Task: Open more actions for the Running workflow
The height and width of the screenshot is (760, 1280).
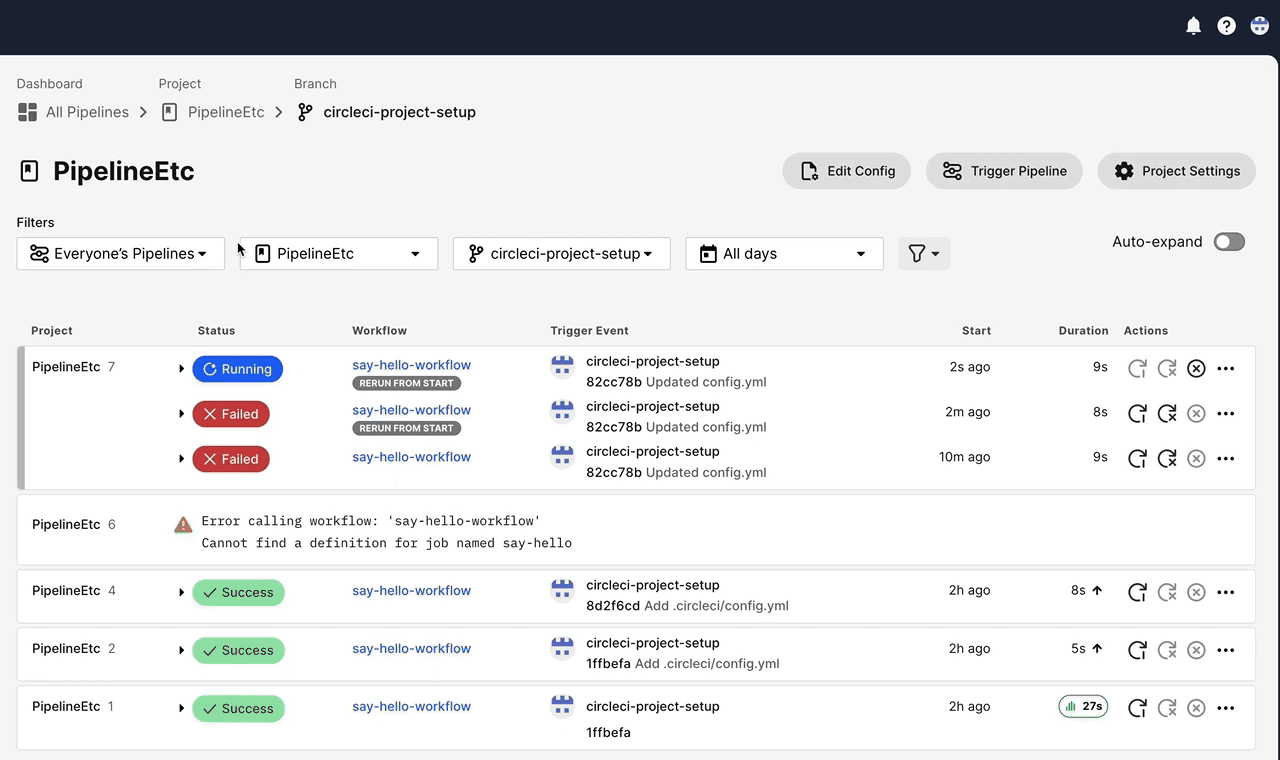Action: (x=1226, y=368)
